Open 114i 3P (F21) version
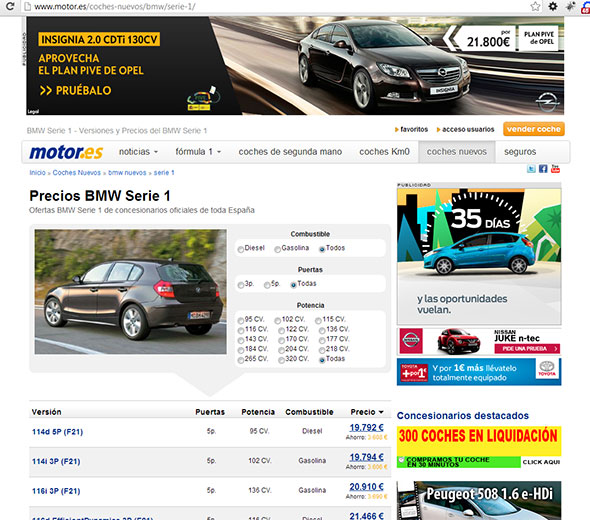Viewport: 590px width, 520px height. 56,461
